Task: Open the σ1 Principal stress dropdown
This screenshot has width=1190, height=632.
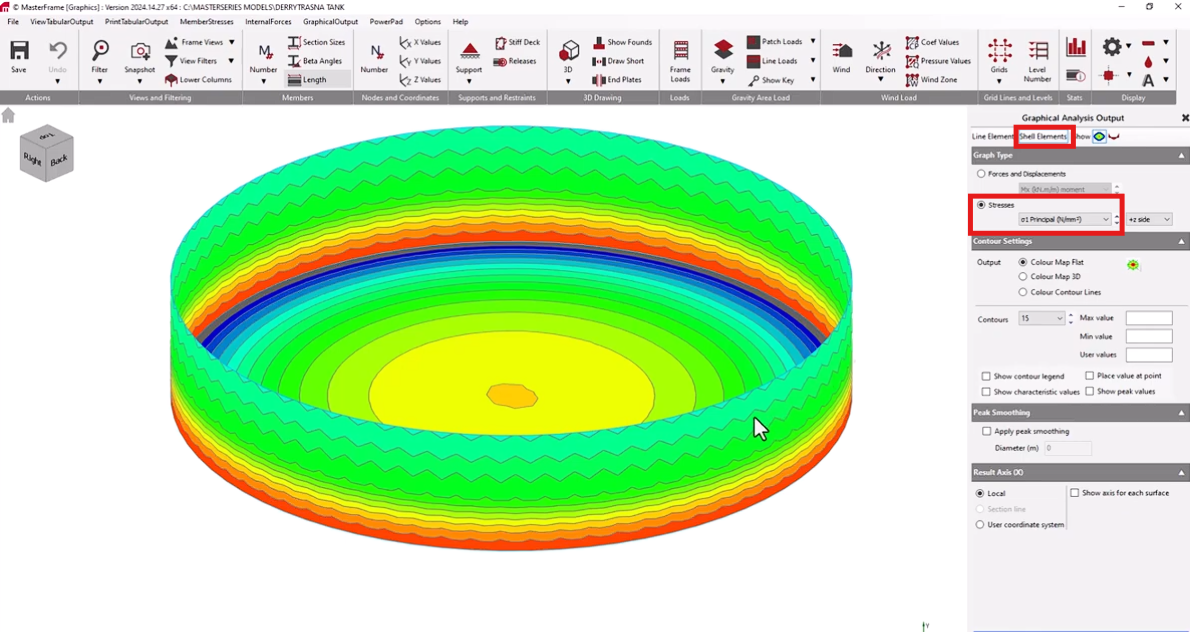Action: coord(1064,219)
